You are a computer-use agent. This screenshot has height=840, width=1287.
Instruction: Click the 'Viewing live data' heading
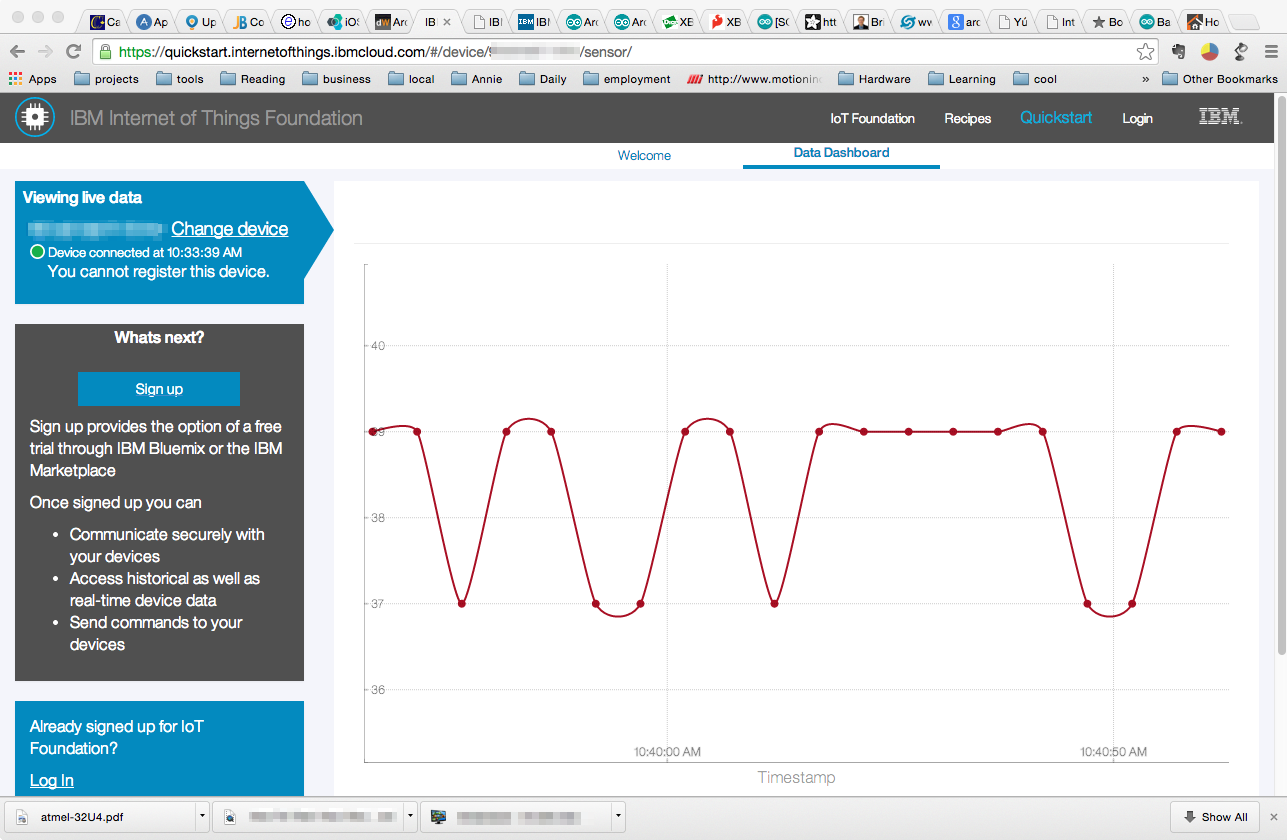(82, 198)
